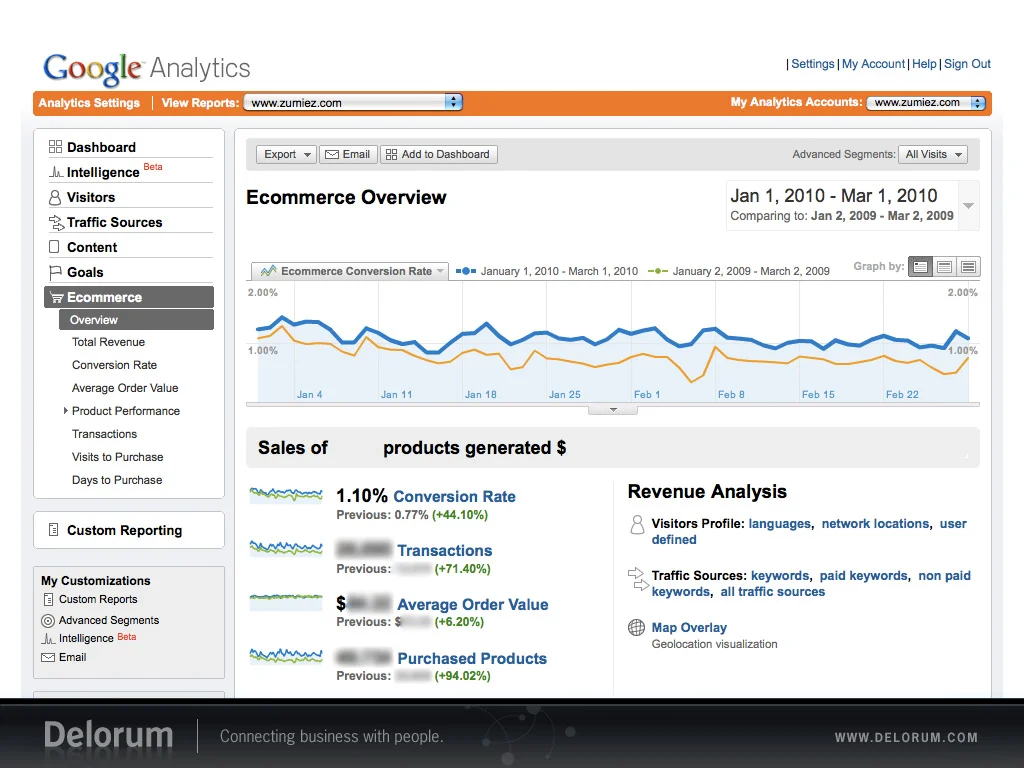Click the grid icon on Add to Dashboard
The width and height of the screenshot is (1024, 768).
click(391, 154)
